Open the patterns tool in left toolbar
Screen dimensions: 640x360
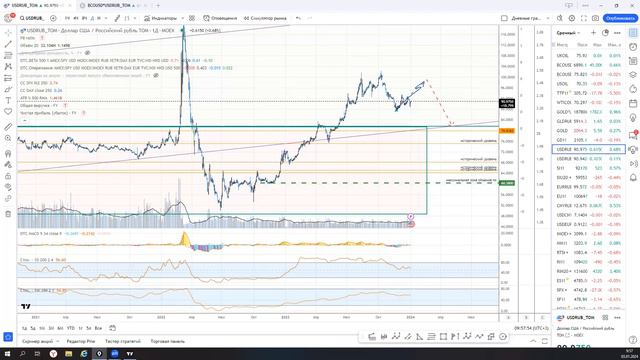pyautogui.click(x=8, y=67)
